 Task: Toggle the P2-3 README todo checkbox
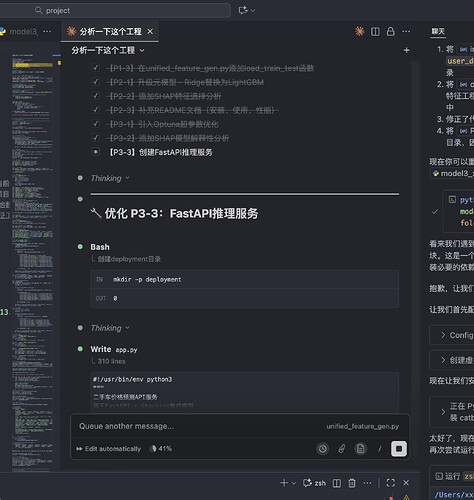(x=96, y=110)
